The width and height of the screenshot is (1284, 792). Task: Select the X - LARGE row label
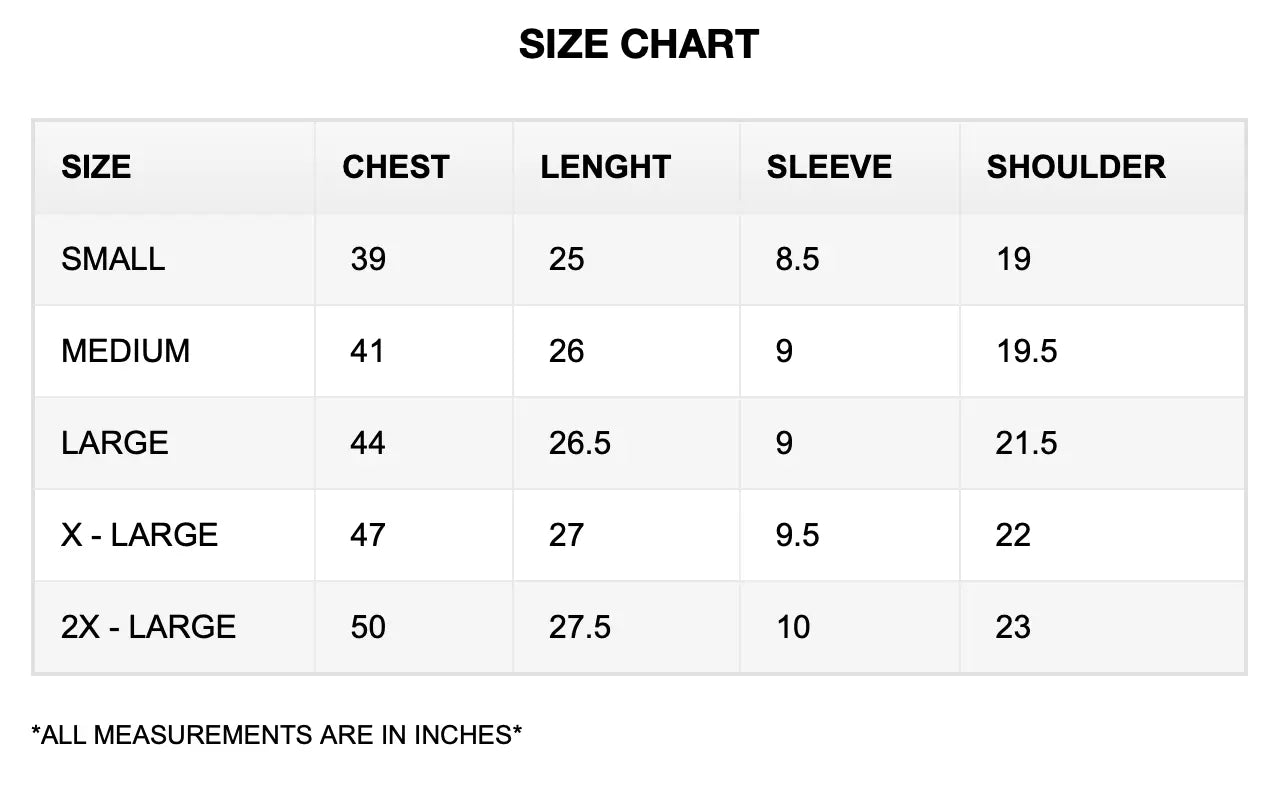pos(139,535)
